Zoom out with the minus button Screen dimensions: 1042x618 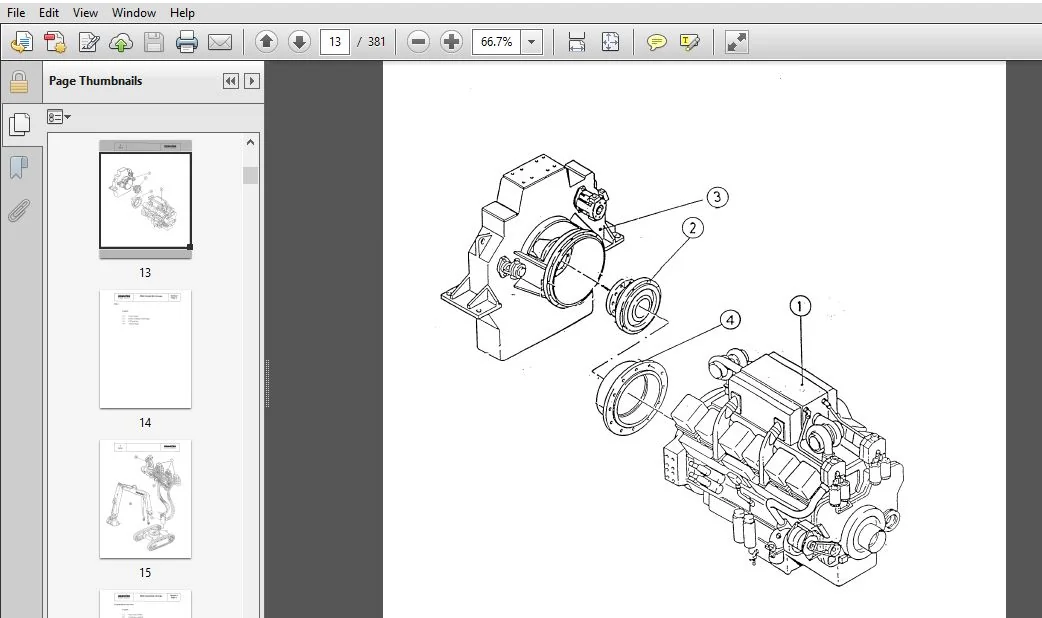(x=419, y=42)
